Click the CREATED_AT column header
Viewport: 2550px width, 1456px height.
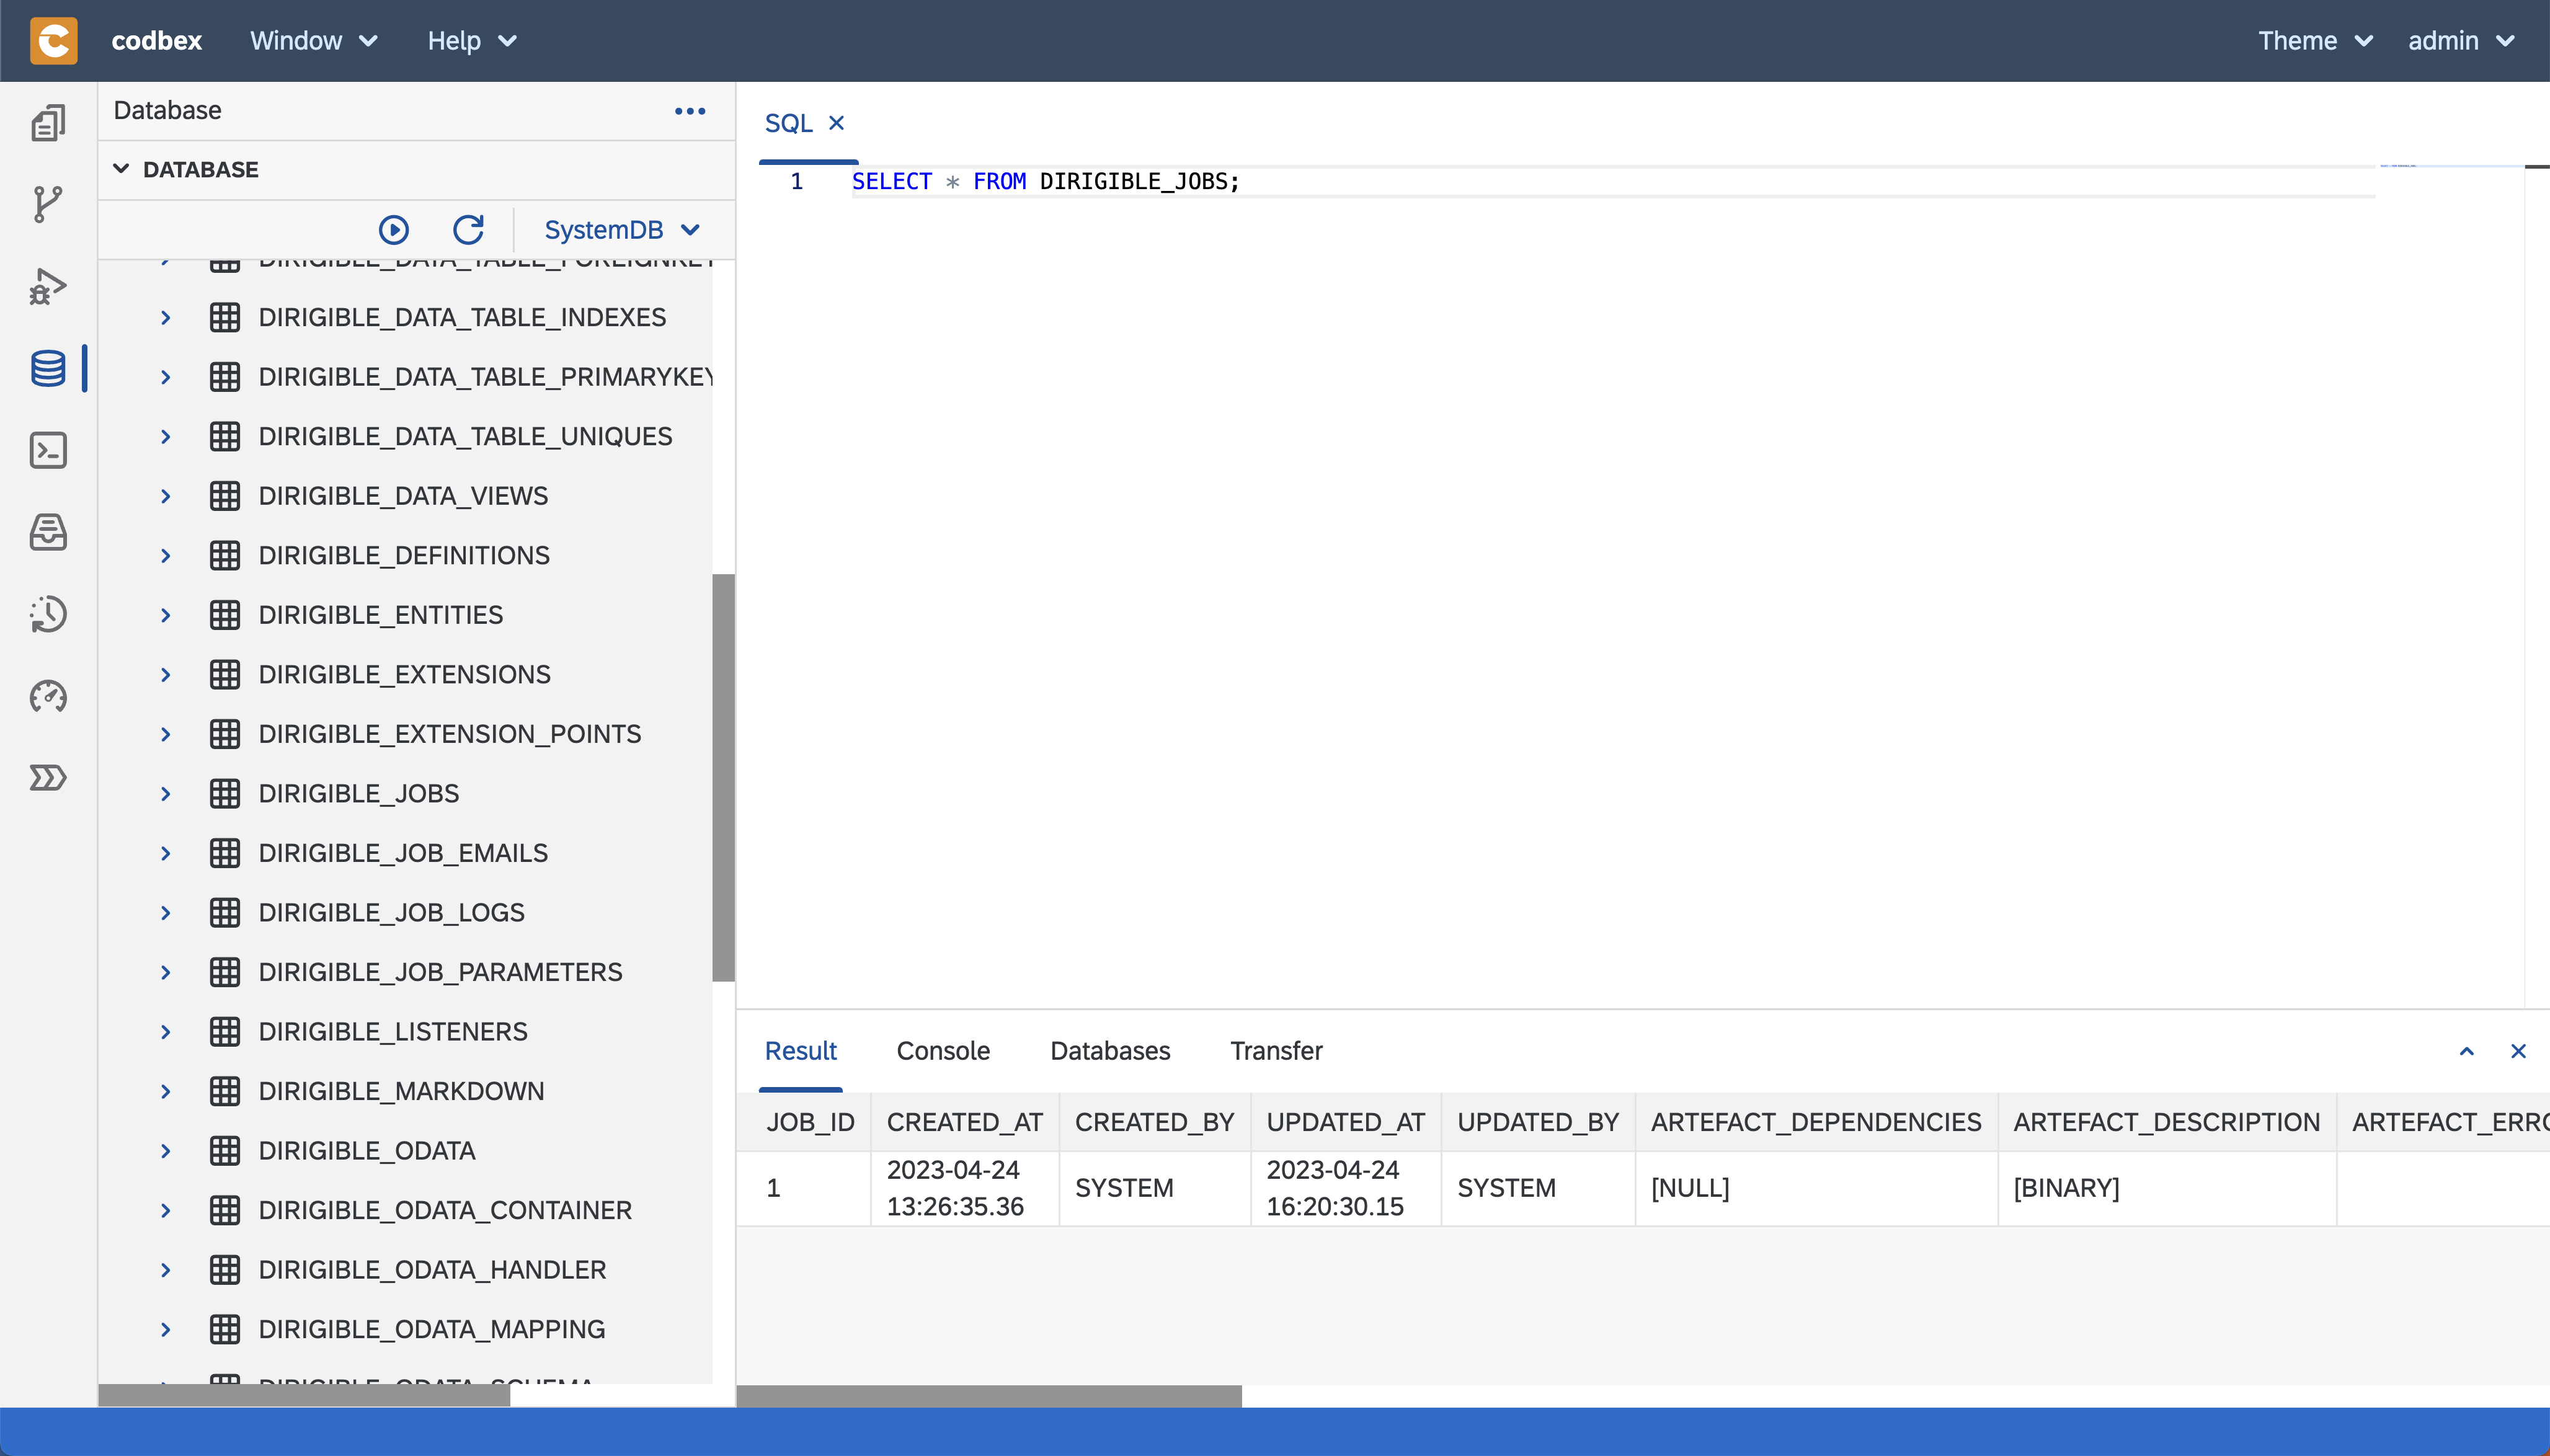964,1122
